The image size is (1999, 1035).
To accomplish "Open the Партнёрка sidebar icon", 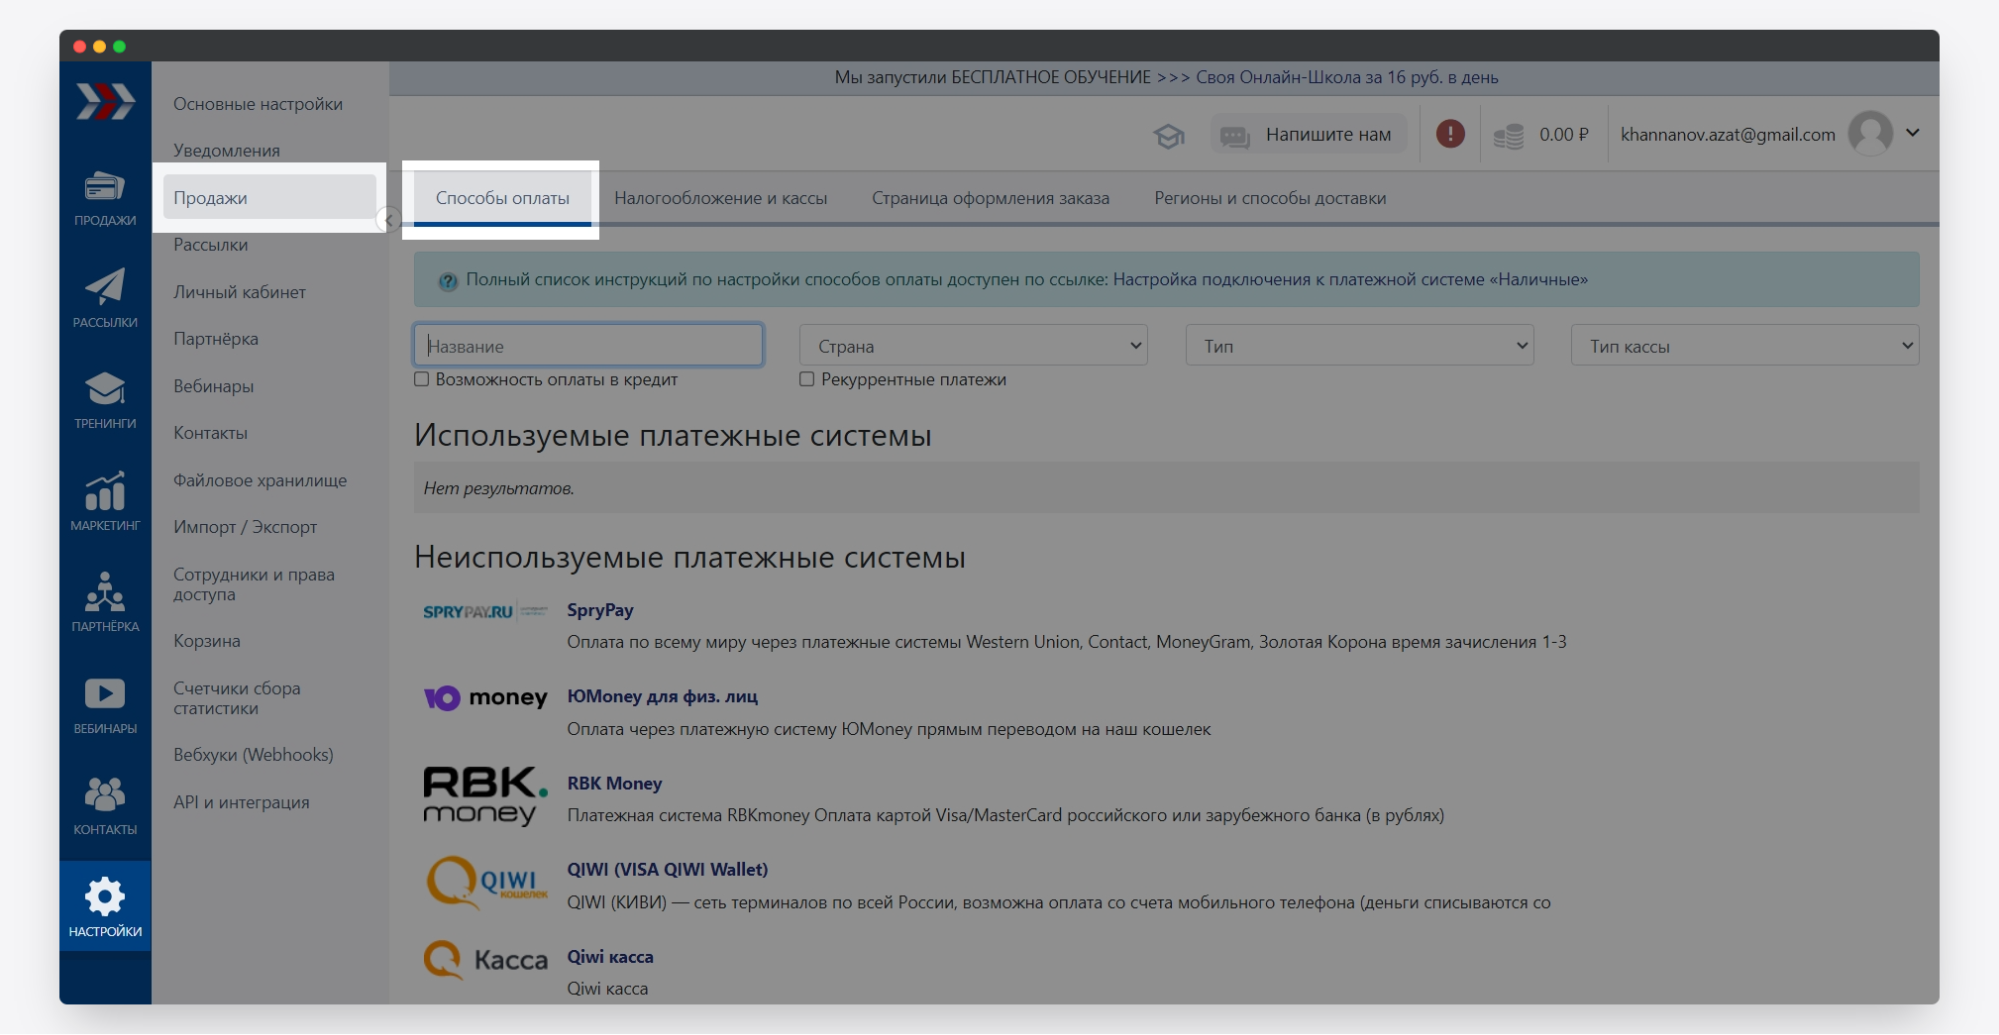I will pos(104,593).
